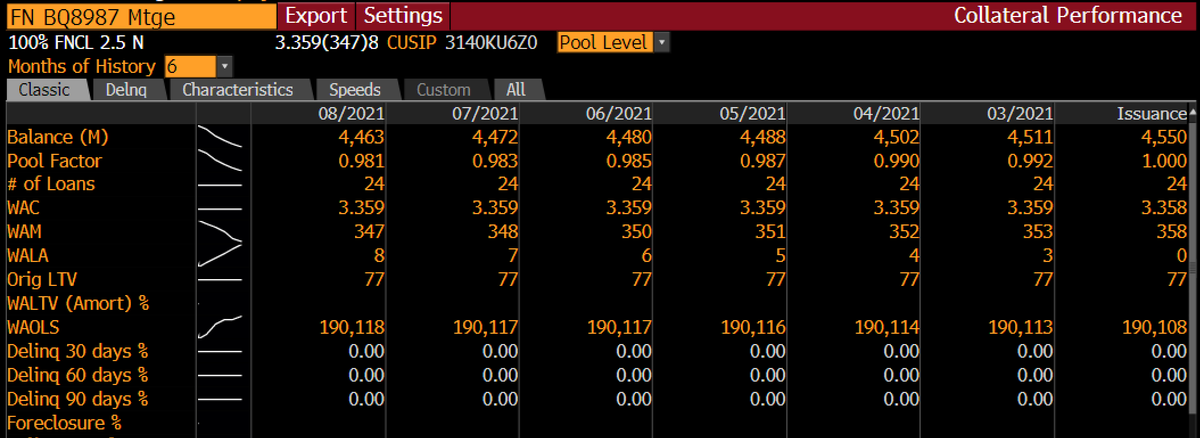This screenshot has height=438, width=1200.
Task: Click the Foreclosure % row label
Action: 64,423
